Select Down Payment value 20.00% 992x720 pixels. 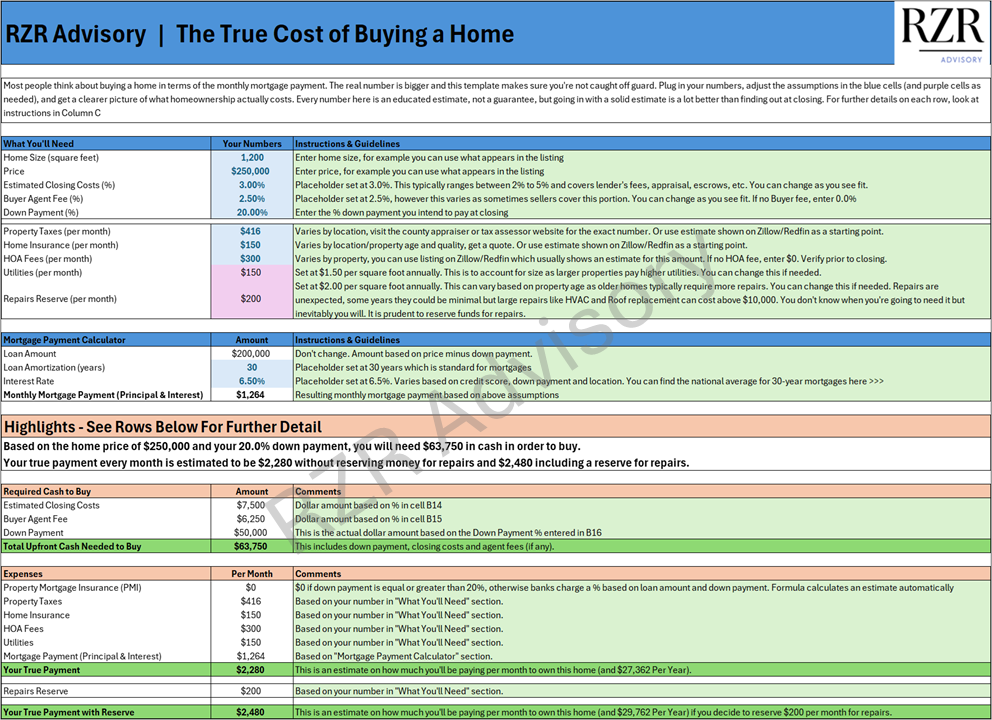252,213
